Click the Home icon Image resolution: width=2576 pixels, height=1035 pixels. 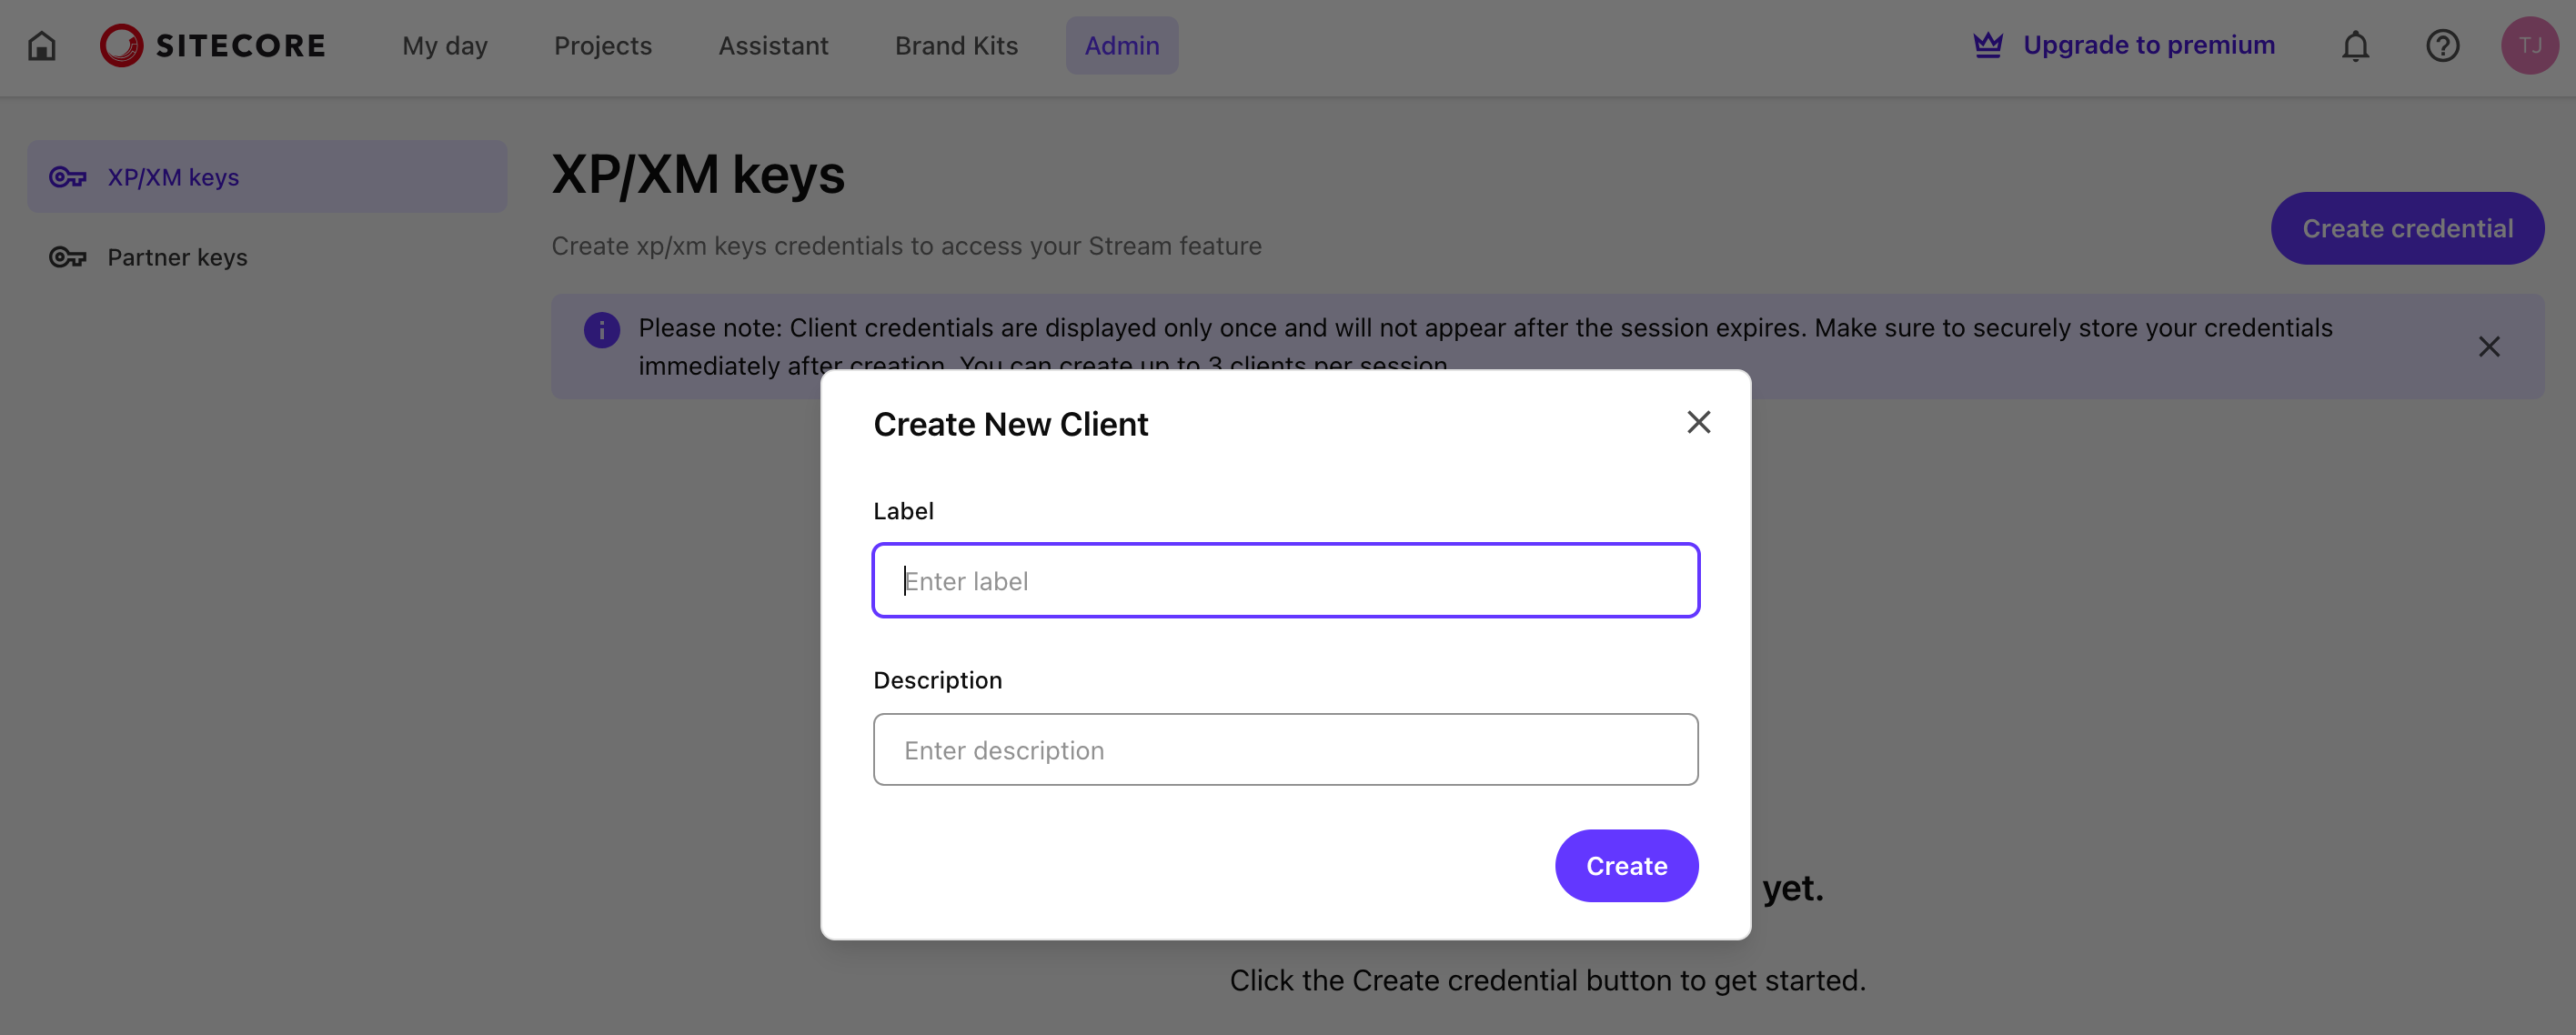pos(41,45)
